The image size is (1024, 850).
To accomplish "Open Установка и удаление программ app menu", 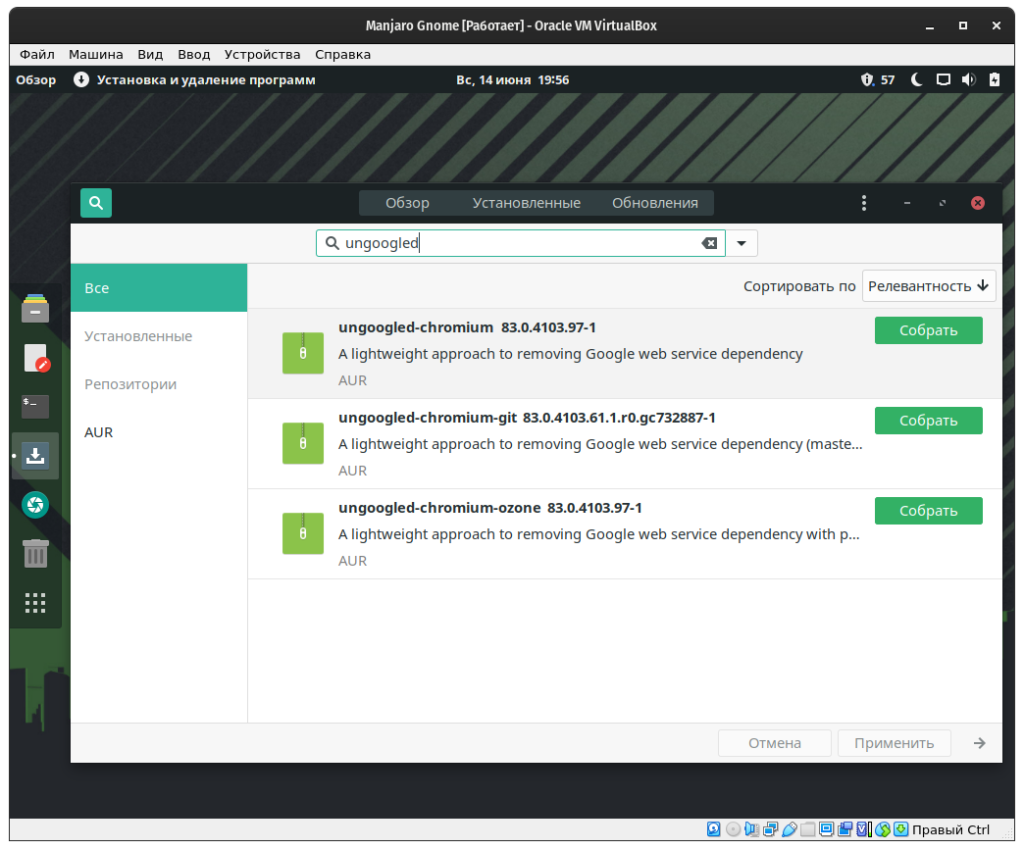I will 195,80.
